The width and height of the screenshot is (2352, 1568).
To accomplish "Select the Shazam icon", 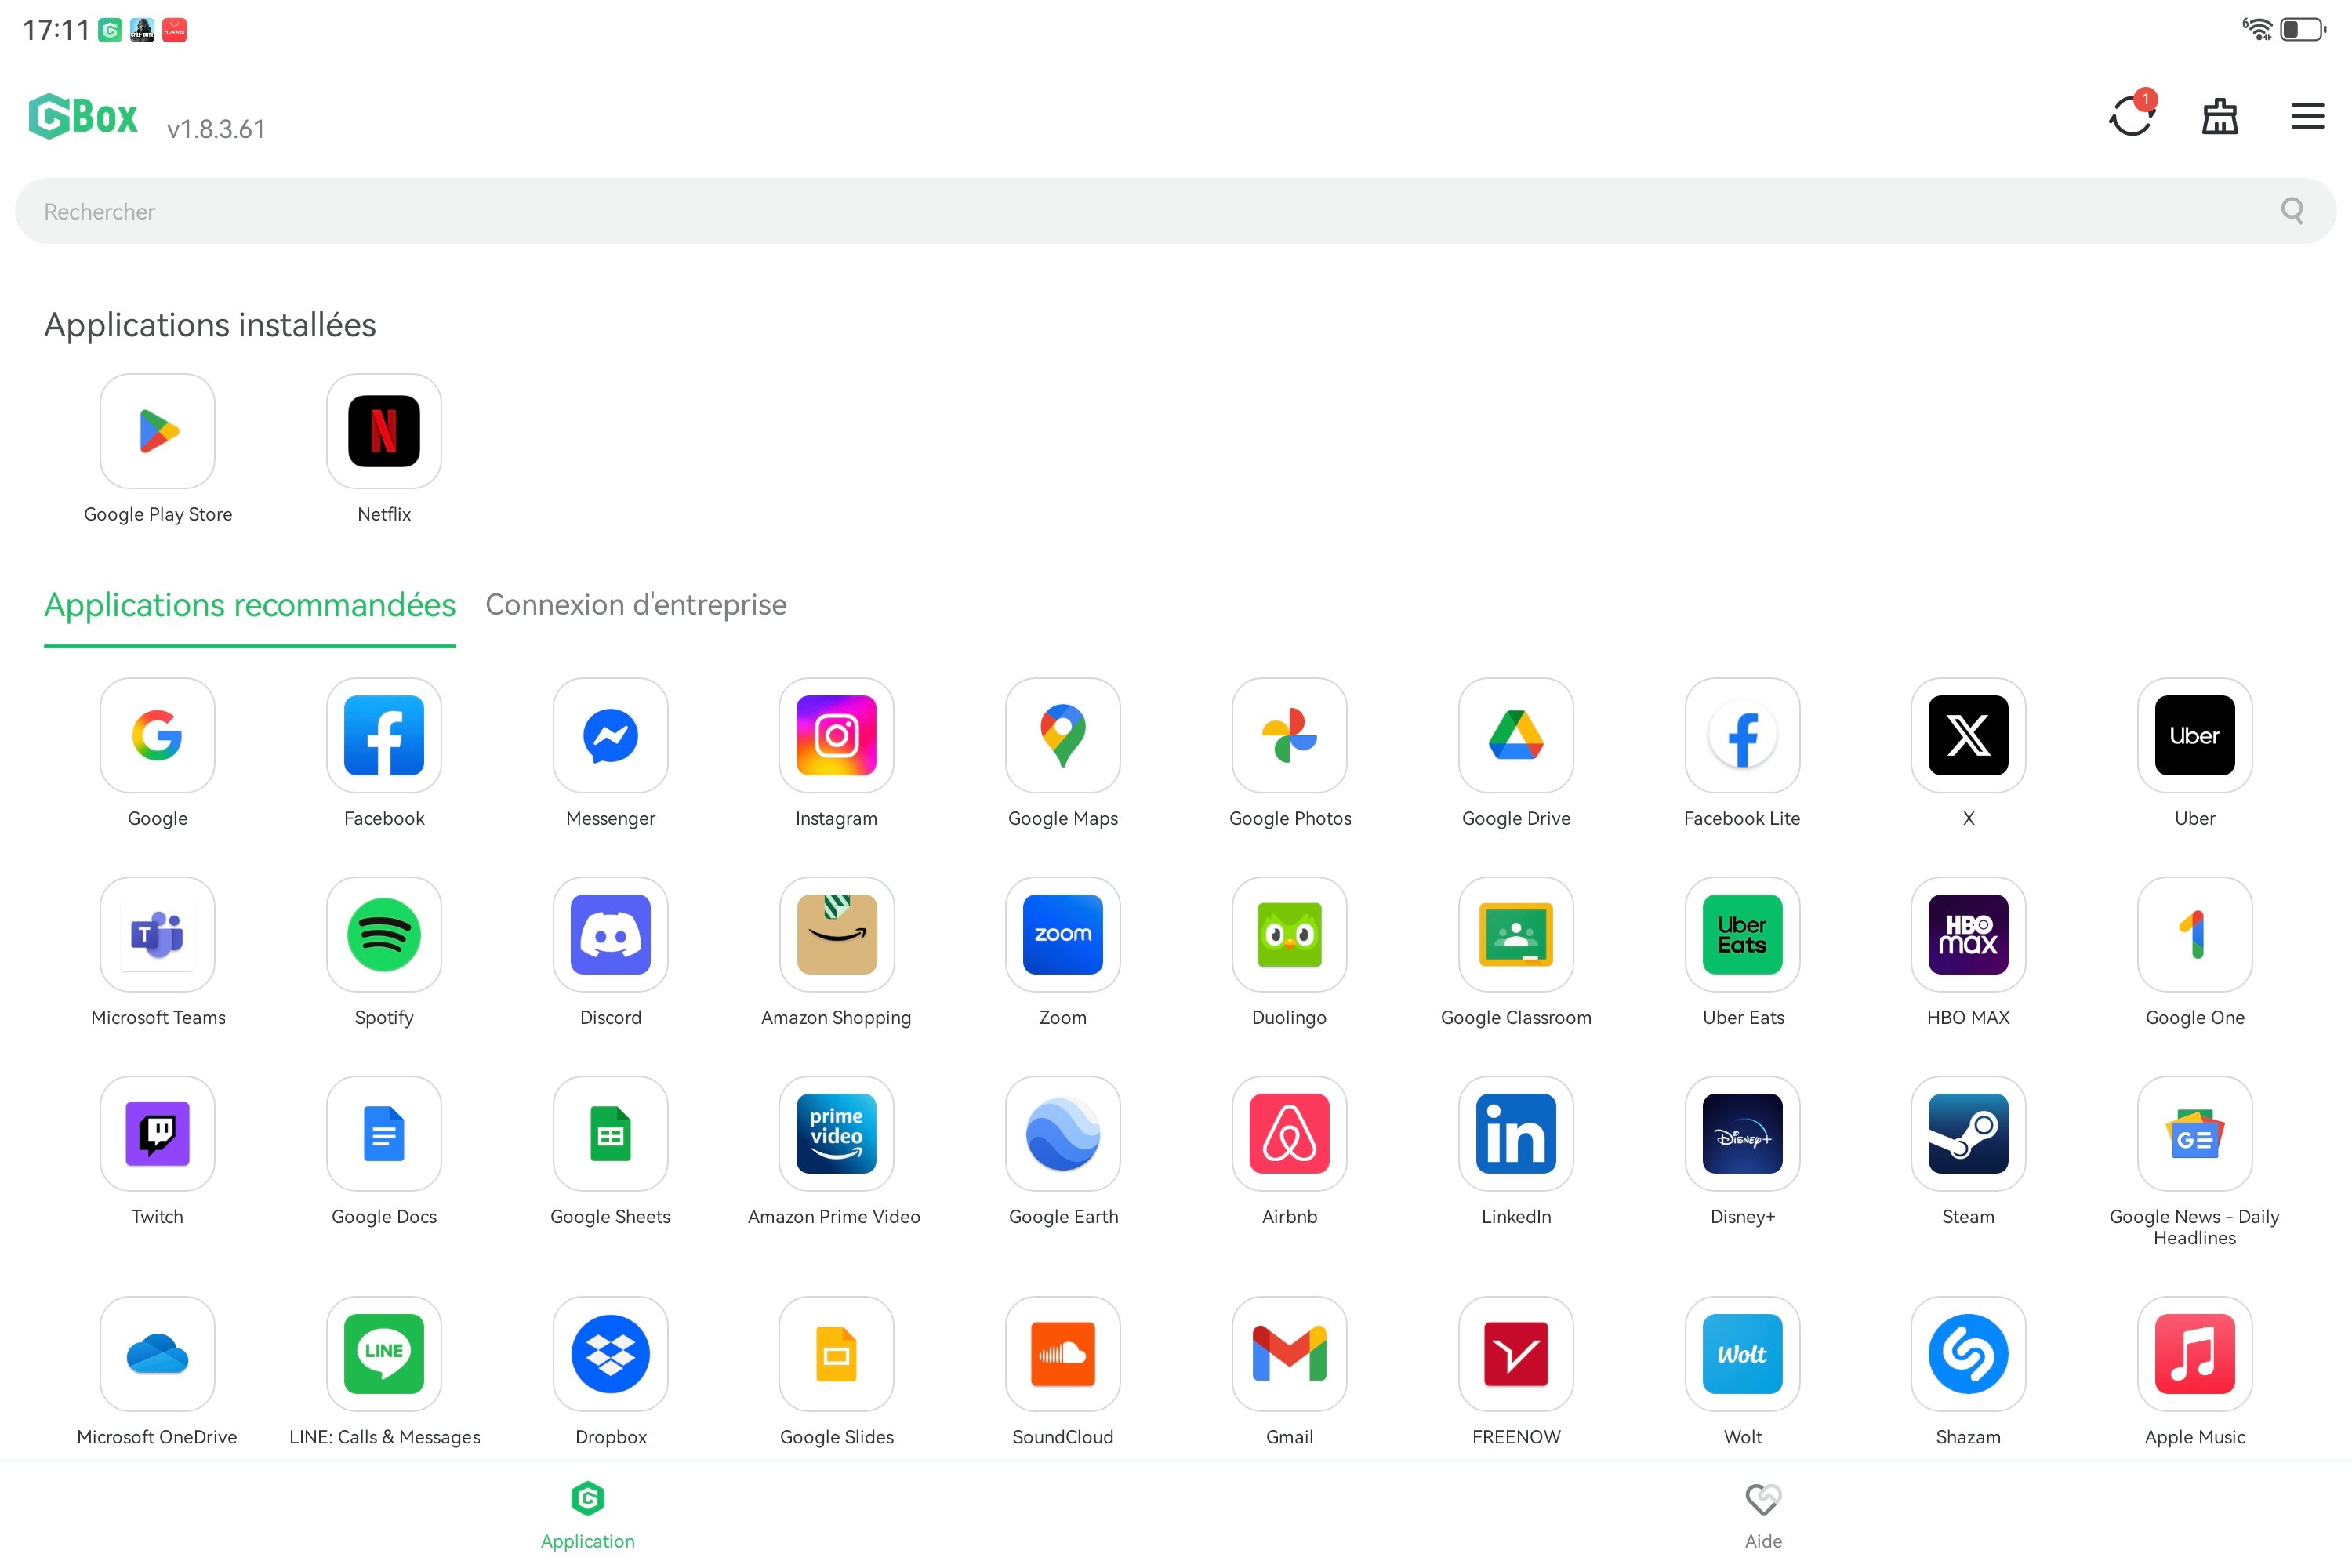I will pyautogui.click(x=1969, y=1354).
